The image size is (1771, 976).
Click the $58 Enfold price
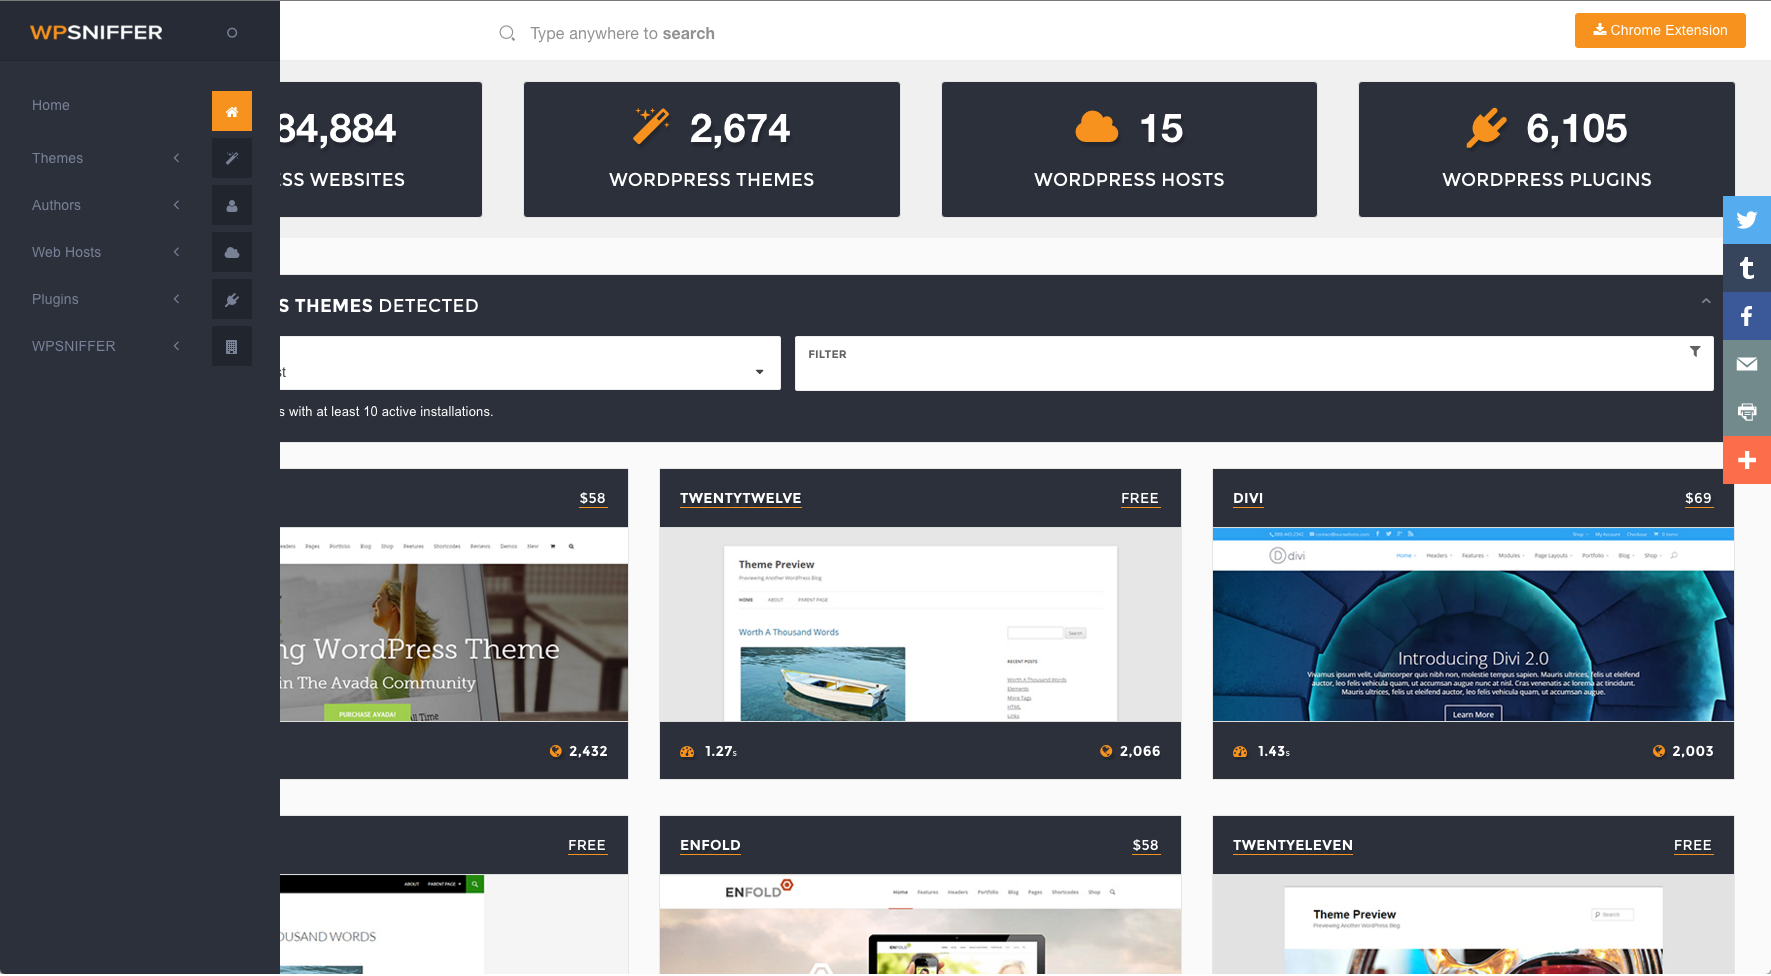point(1145,845)
